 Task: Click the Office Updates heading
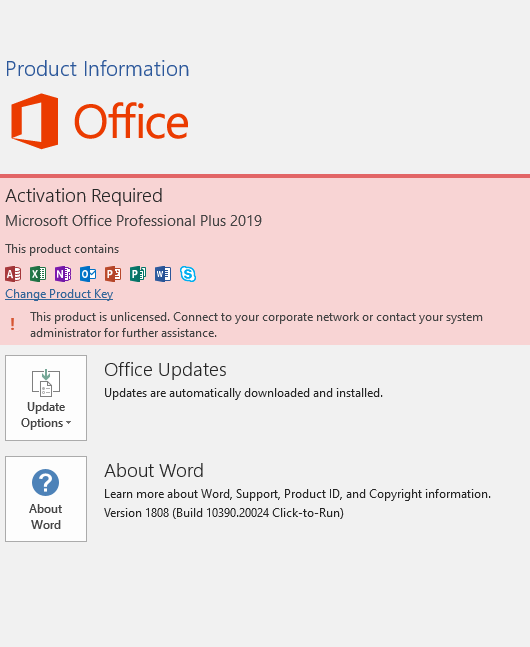165,370
